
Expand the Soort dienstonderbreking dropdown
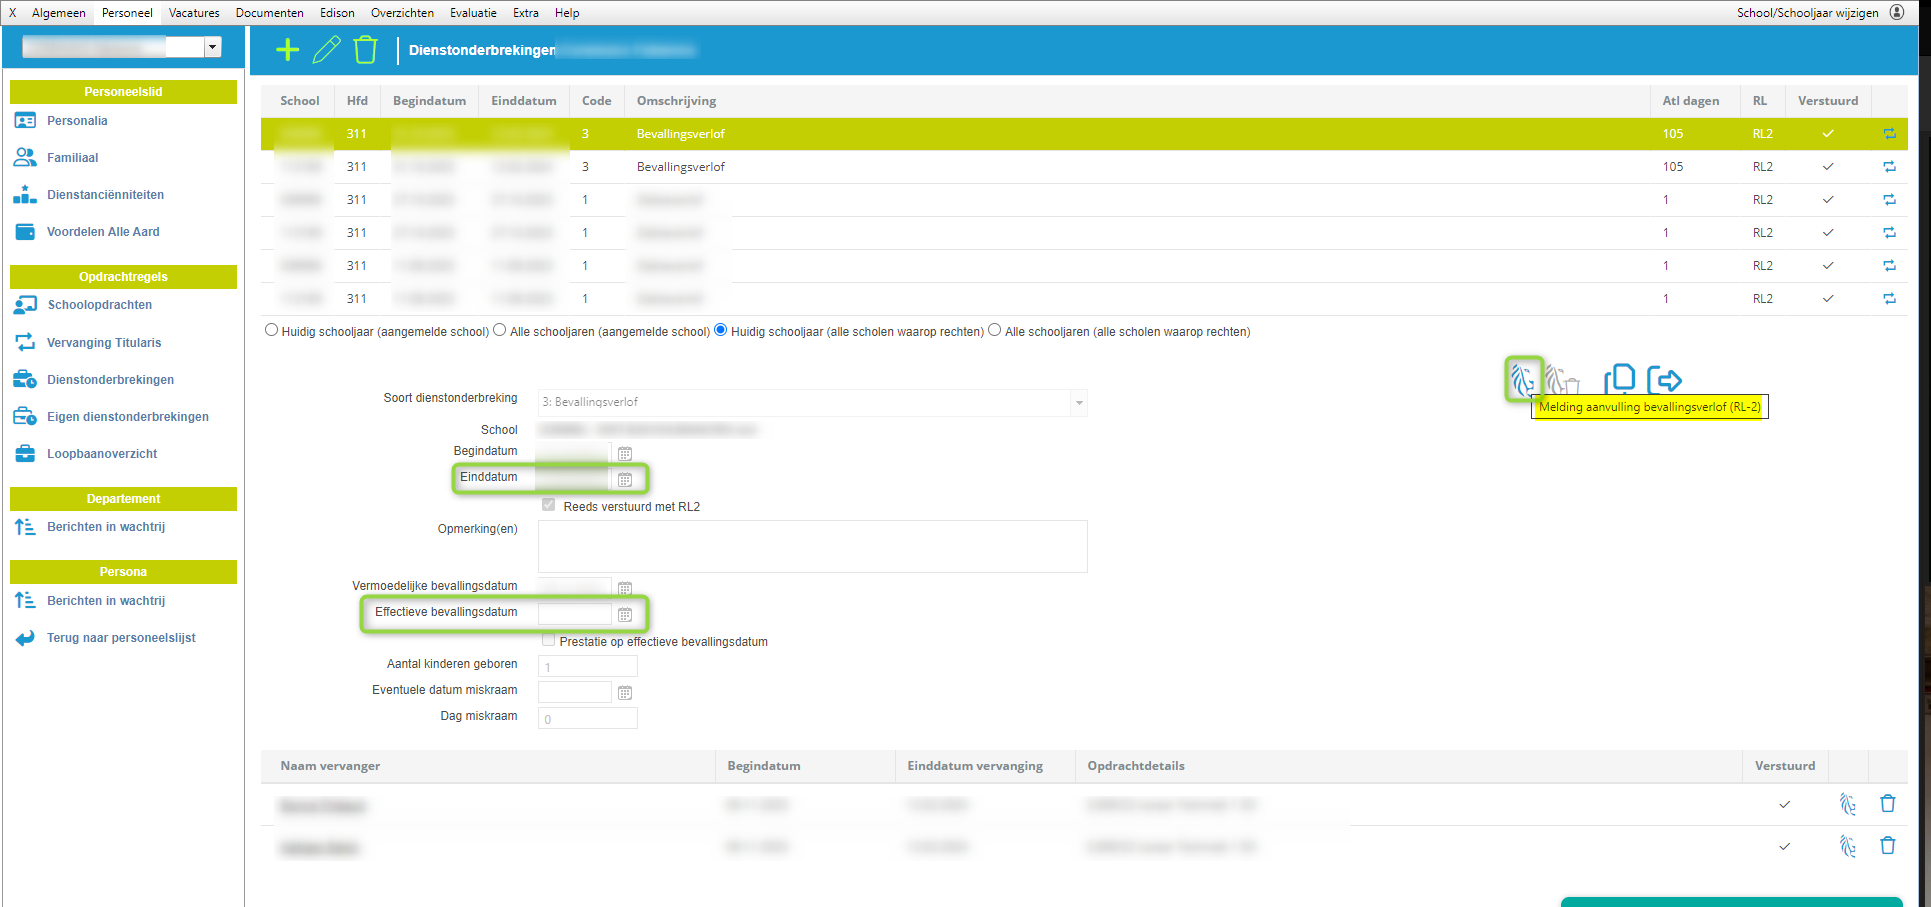[x=1079, y=403]
